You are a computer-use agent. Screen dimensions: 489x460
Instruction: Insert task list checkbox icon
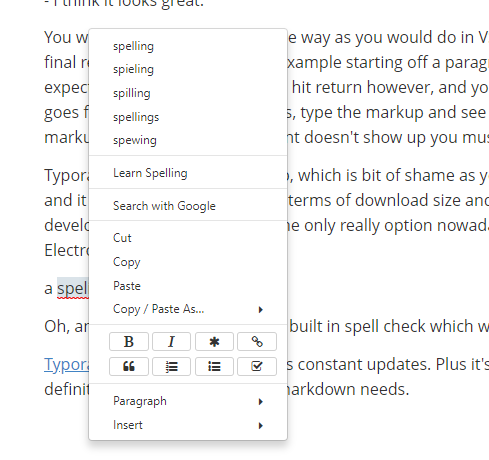click(x=257, y=366)
